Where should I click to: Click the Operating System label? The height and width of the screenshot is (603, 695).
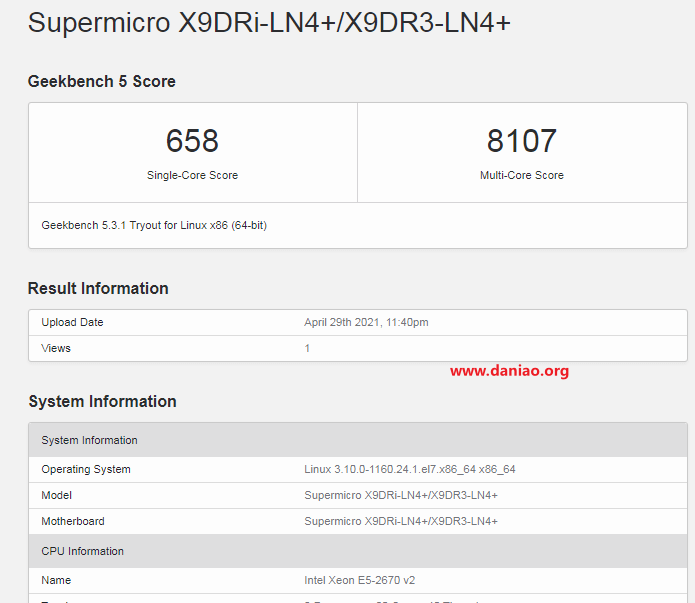[86, 470]
